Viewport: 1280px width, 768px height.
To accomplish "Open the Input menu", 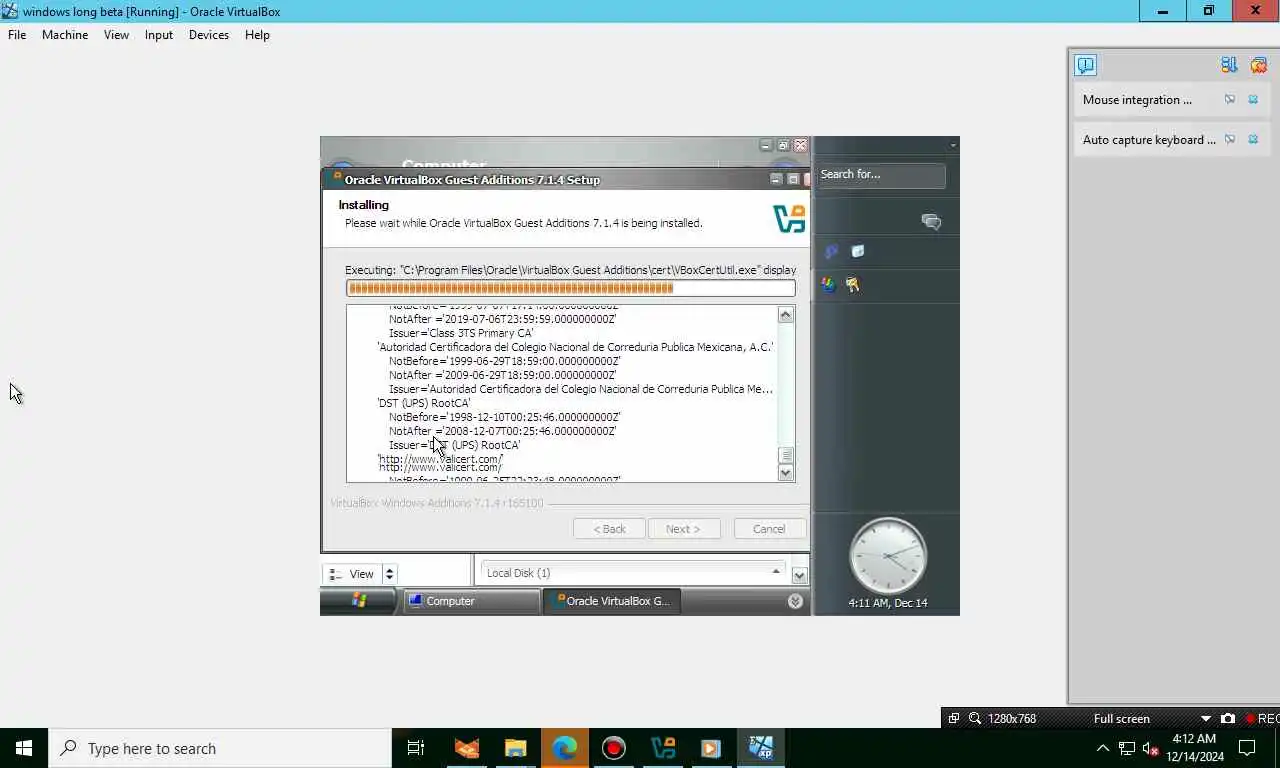I will (x=158, y=34).
